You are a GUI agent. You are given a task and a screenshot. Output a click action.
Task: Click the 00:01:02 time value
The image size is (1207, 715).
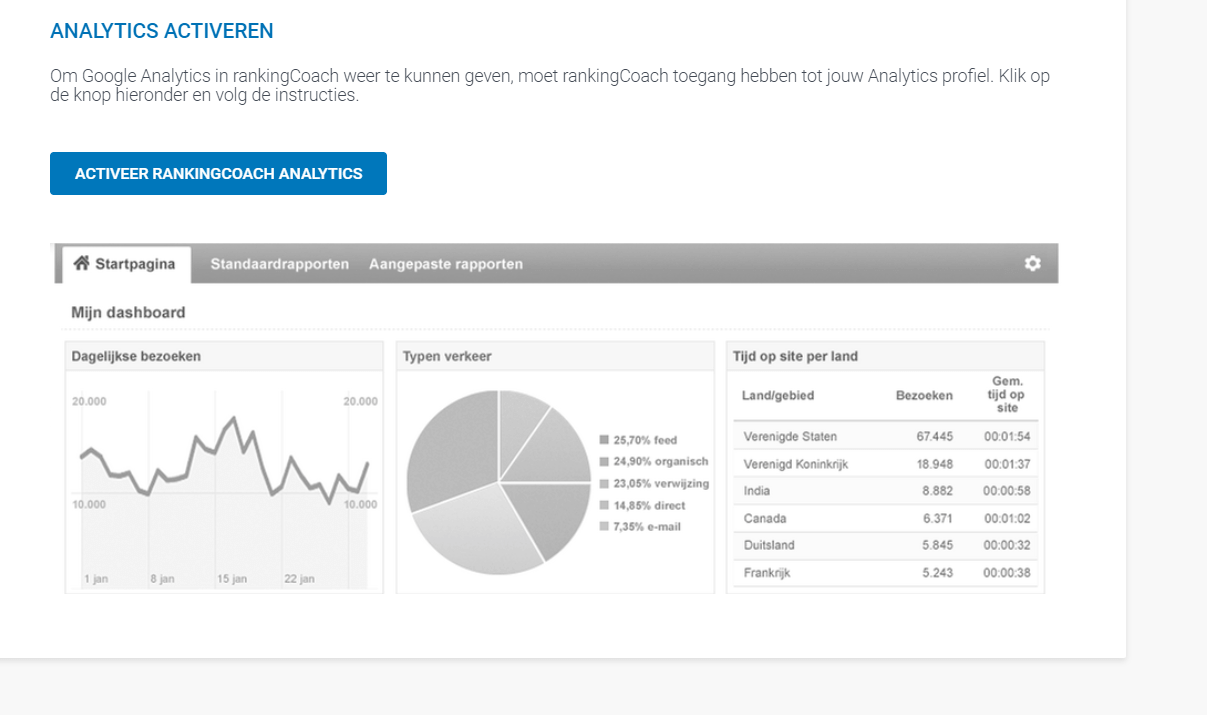coord(1007,518)
